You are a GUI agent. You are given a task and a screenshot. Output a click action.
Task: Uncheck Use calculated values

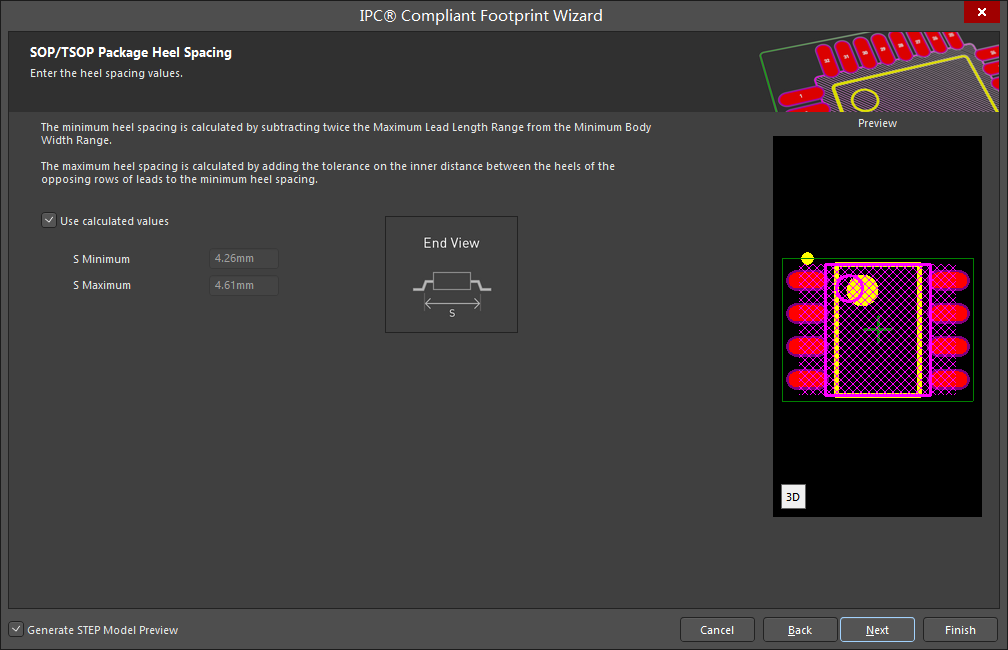coord(48,221)
